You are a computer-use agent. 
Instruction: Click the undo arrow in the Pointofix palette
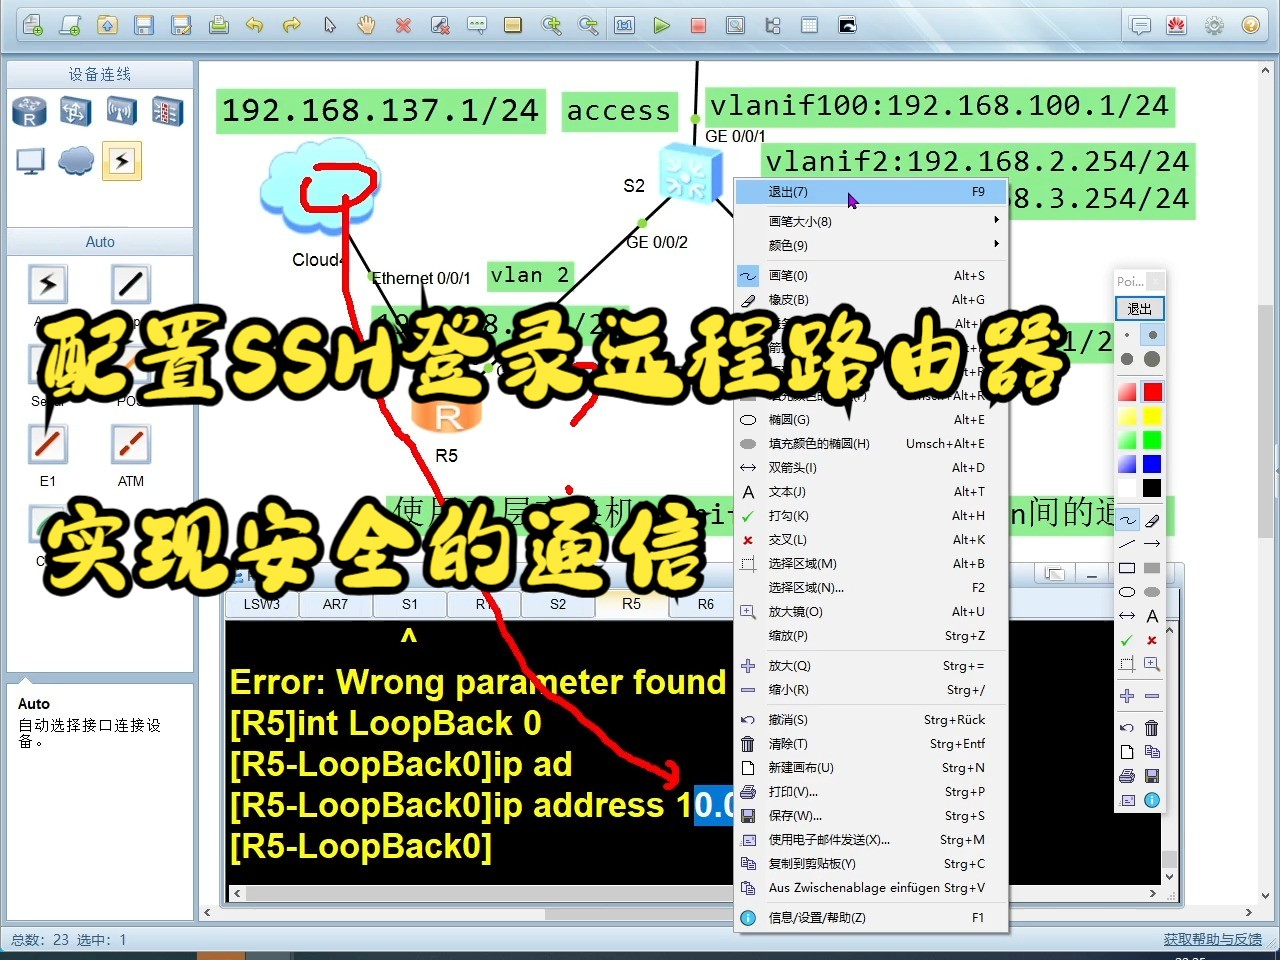pos(1127,727)
